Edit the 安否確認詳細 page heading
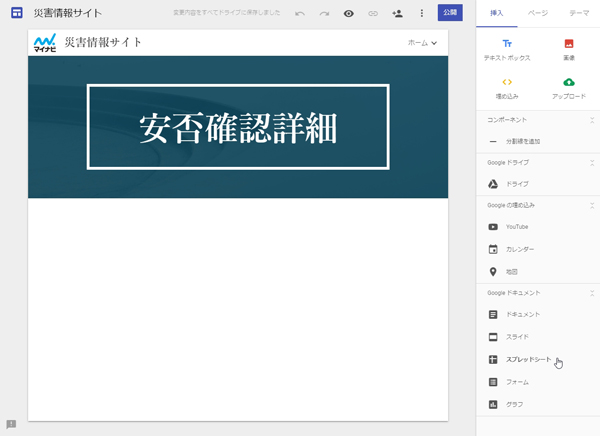600x436 pixels. pos(238,128)
